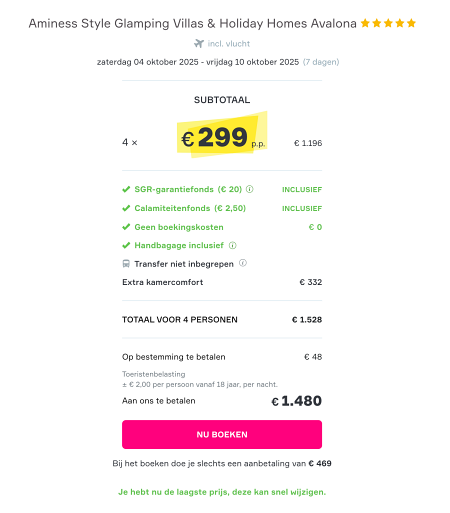Click the Extra kamercomfort line

tap(222, 282)
